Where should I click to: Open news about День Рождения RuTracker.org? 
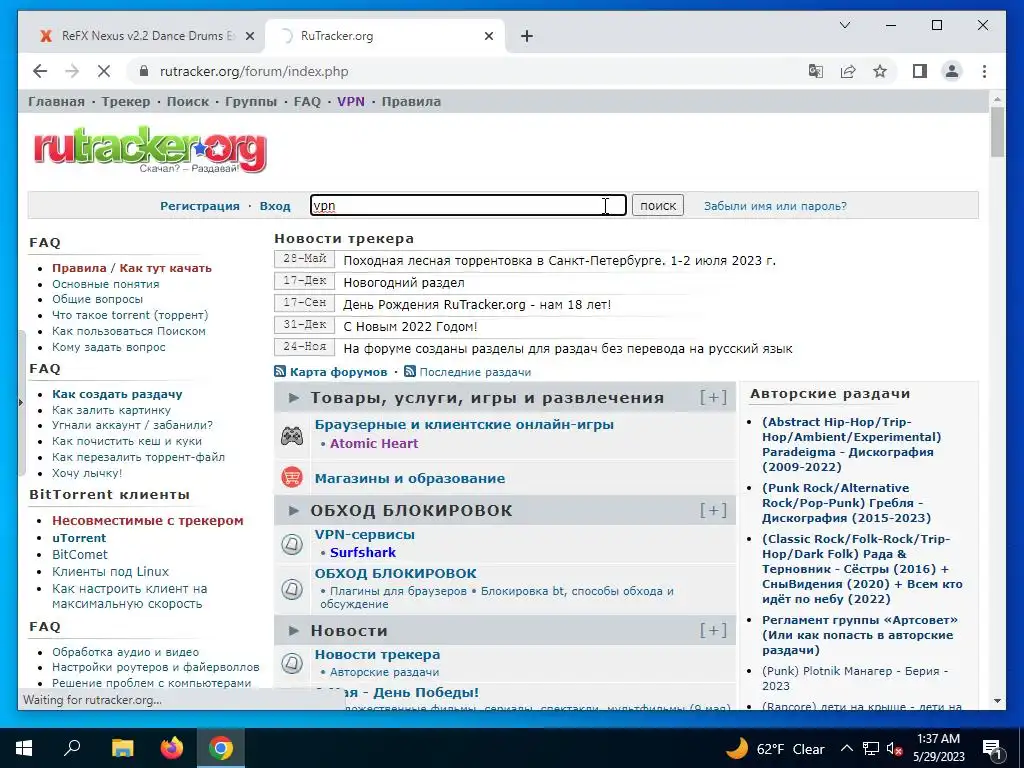point(477,304)
